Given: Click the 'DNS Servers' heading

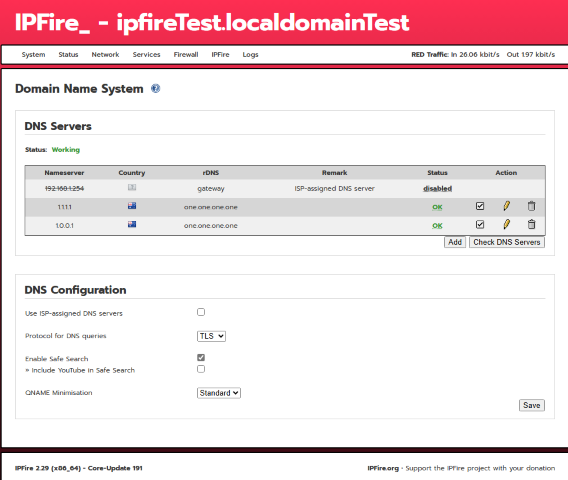Looking at the screenshot, I should point(58,126).
